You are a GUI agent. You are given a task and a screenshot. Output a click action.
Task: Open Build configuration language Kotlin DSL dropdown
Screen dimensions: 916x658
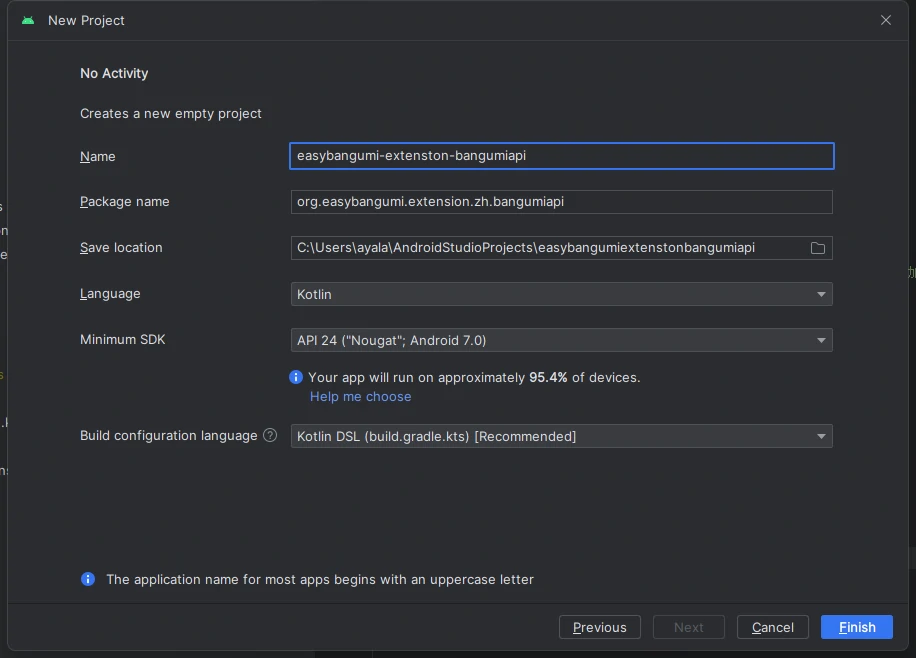click(x=561, y=436)
